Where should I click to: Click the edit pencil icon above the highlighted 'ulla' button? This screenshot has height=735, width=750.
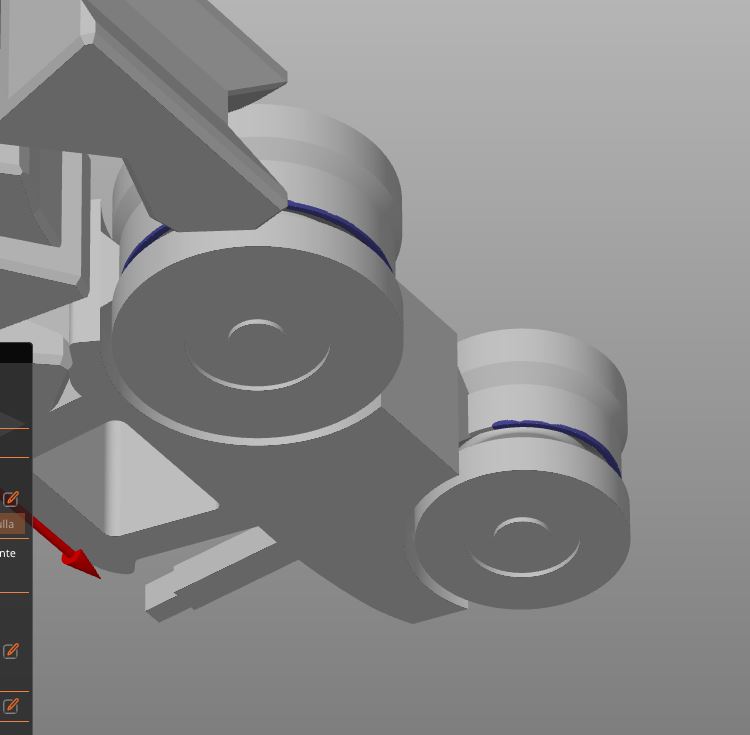click(x=11, y=498)
